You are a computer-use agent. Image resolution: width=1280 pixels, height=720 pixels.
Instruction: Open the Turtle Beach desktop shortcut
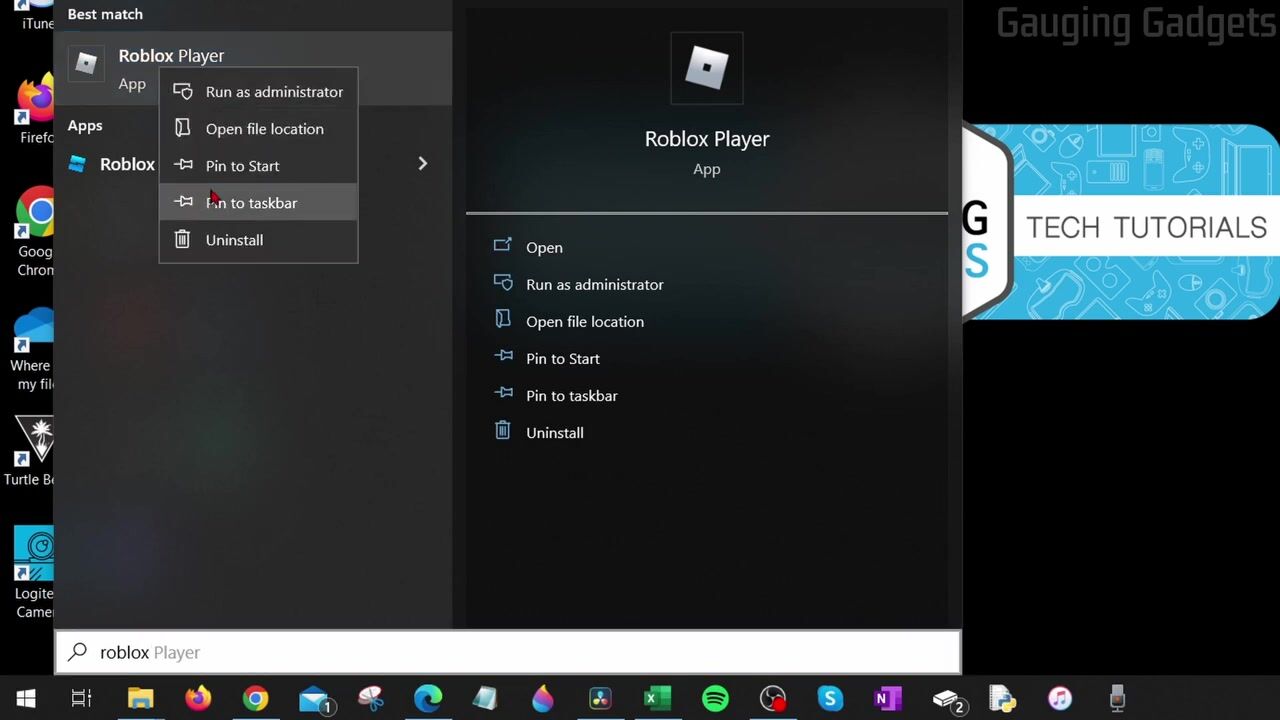pos(30,450)
